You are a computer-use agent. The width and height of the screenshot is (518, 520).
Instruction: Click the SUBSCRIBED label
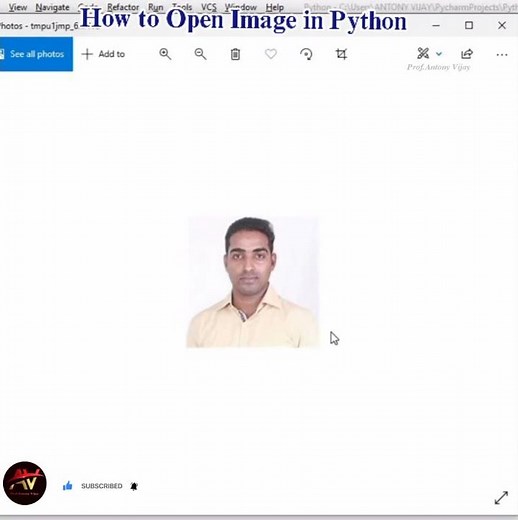point(102,486)
